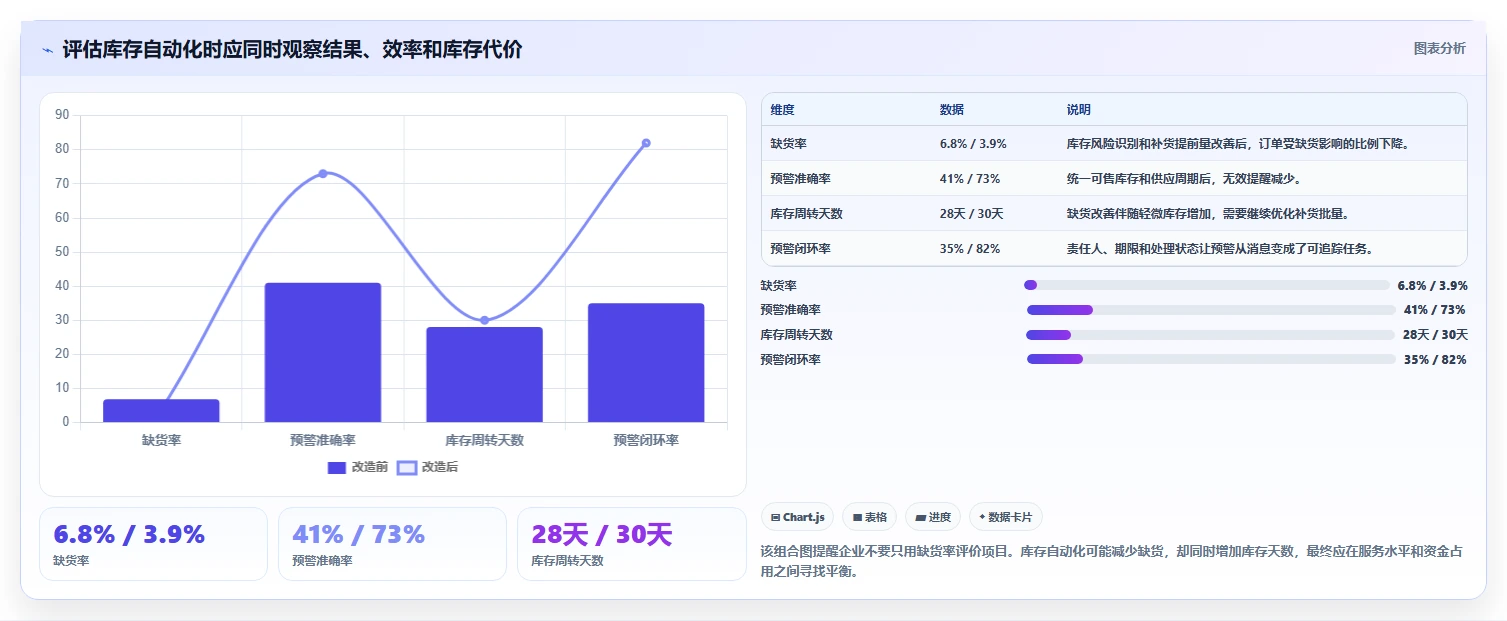Click the 缺货率 table row name
Image resolution: width=1507 pixels, height=621 pixels.
tap(789, 144)
